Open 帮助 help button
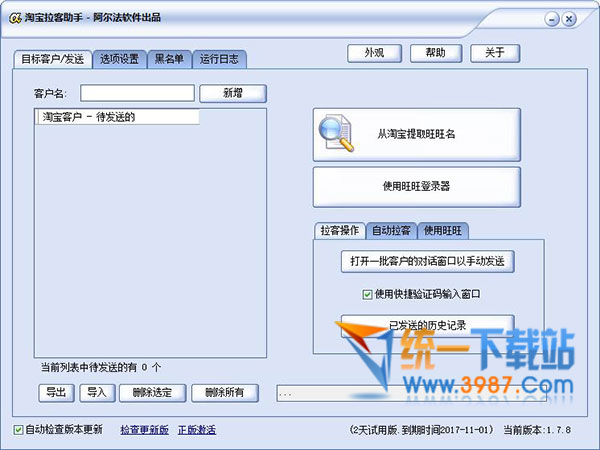This screenshot has width=600, height=450. 435,53
